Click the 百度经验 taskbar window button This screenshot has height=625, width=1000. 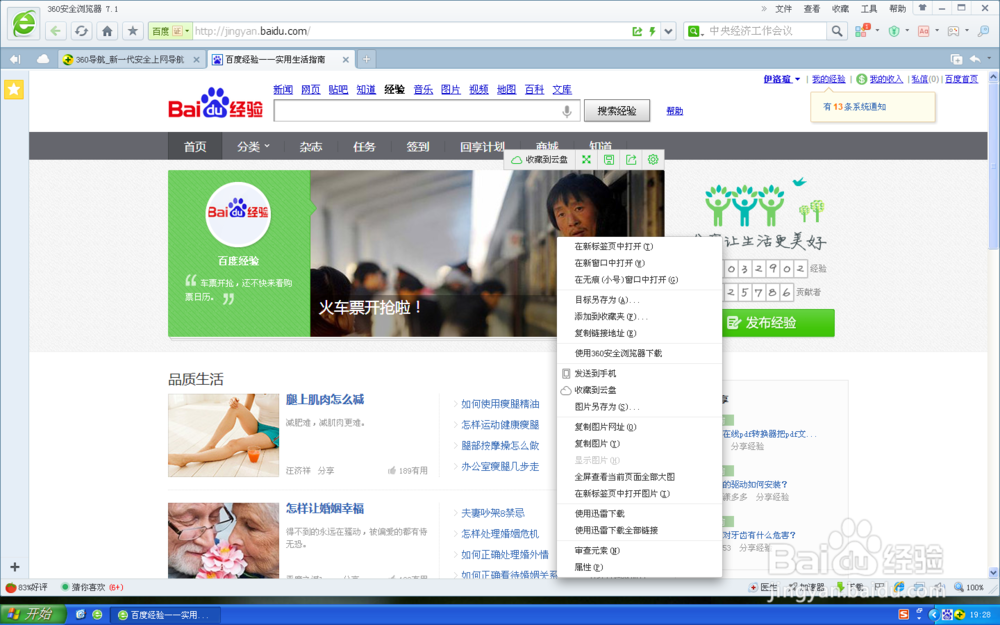point(165,615)
